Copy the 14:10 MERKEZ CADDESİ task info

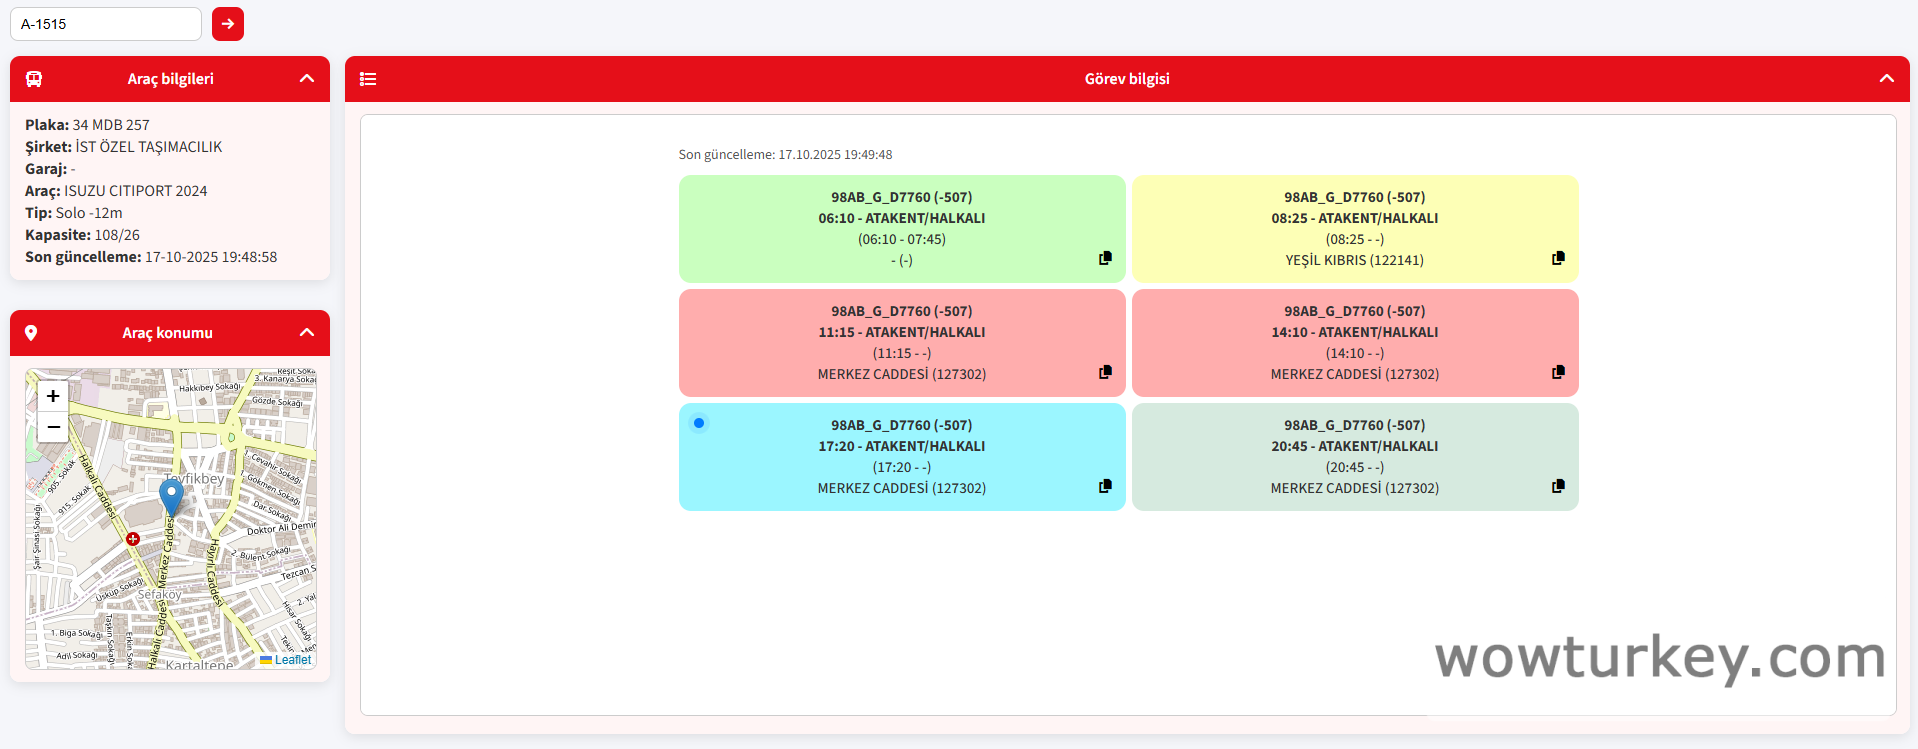(1558, 372)
